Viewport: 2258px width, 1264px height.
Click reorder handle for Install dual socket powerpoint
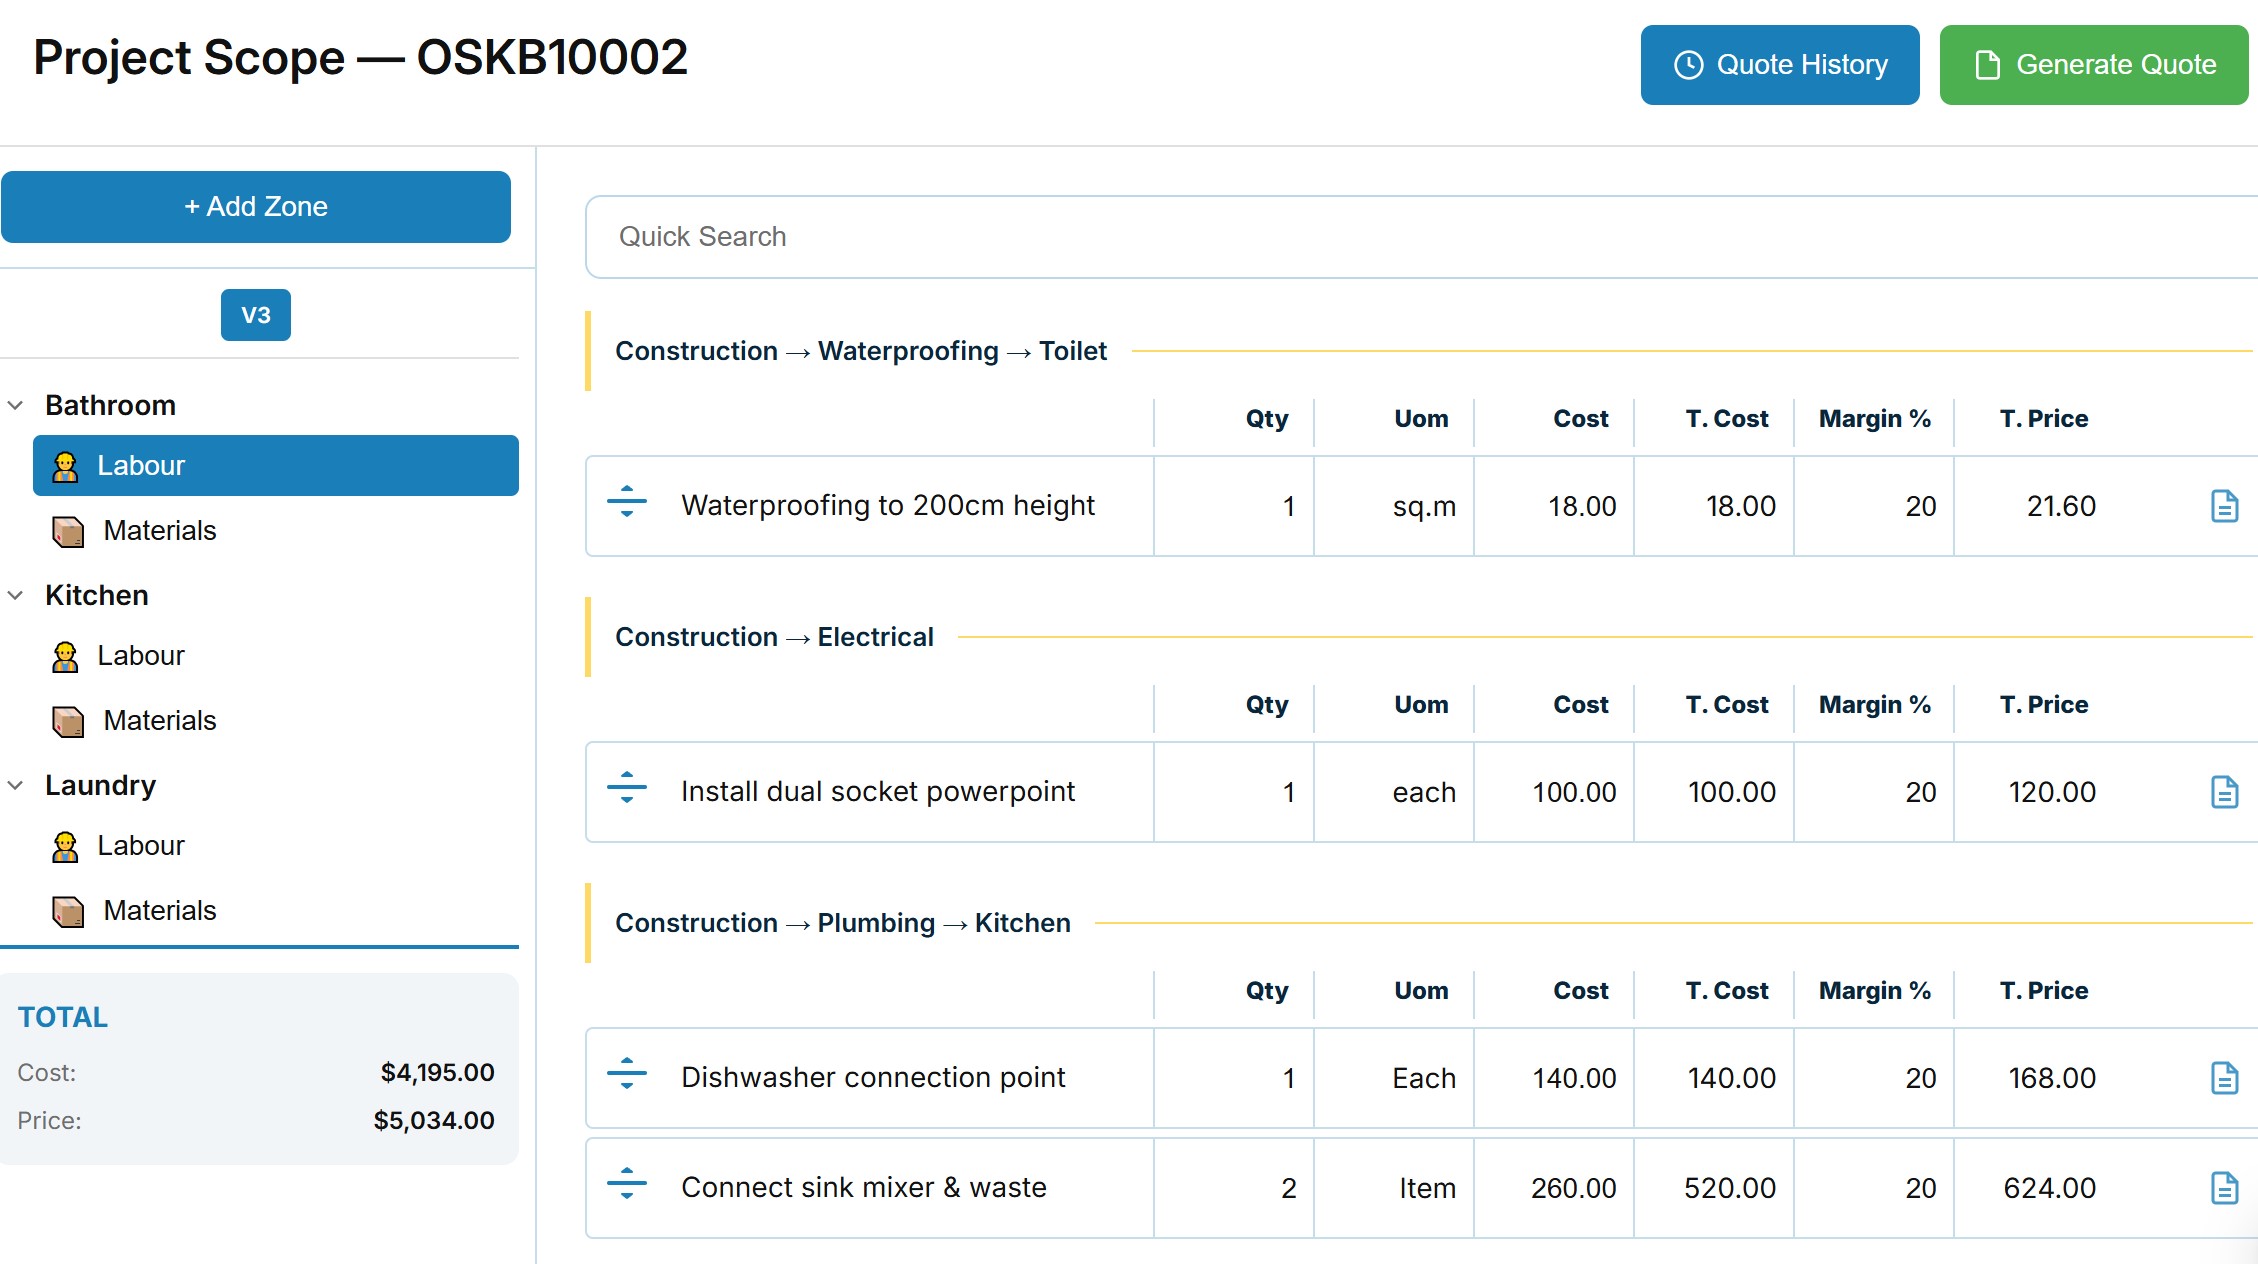[x=627, y=787]
